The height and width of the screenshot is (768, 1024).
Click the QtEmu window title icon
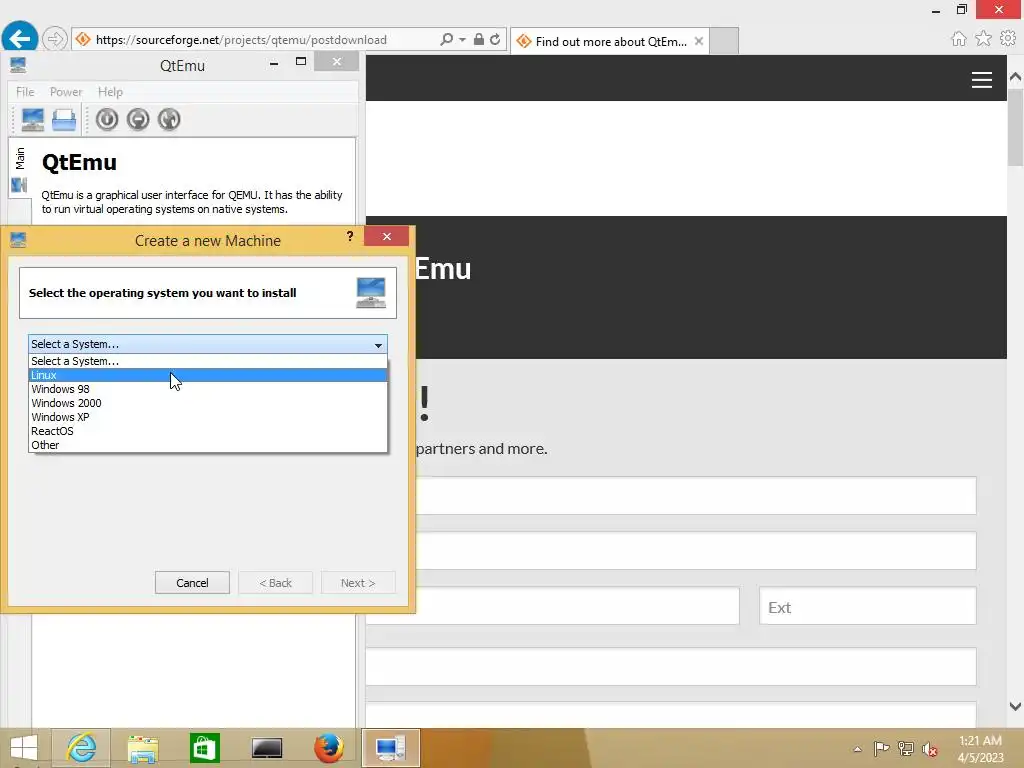click(x=18, y=65)
